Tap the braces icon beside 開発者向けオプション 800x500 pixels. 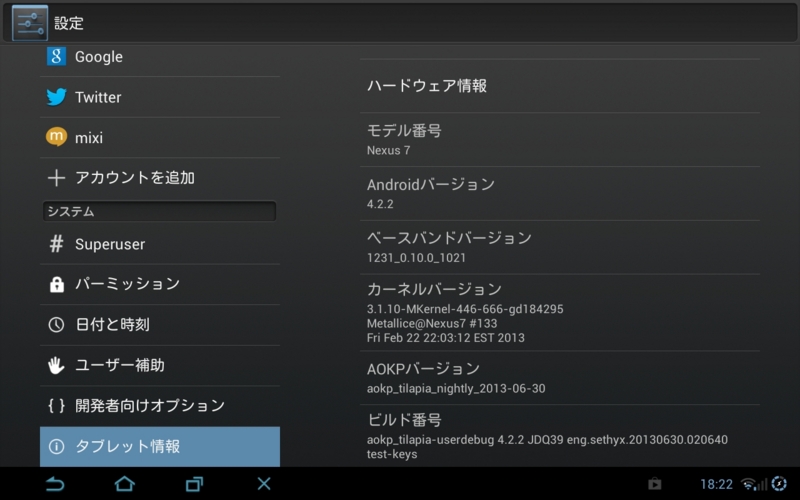click(56, 406)
